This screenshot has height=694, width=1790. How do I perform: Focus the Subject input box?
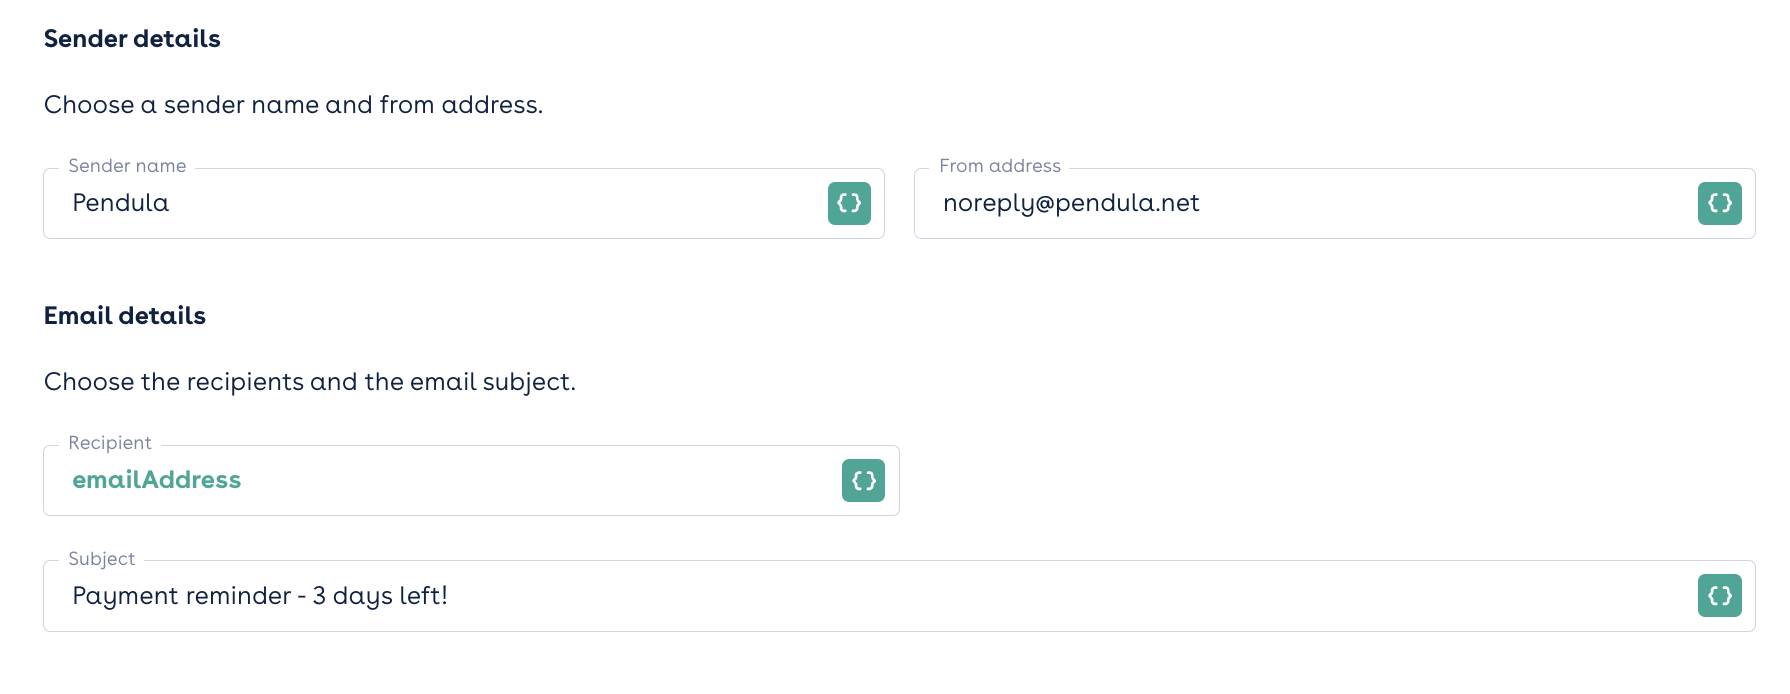click(x=899, y=596)
